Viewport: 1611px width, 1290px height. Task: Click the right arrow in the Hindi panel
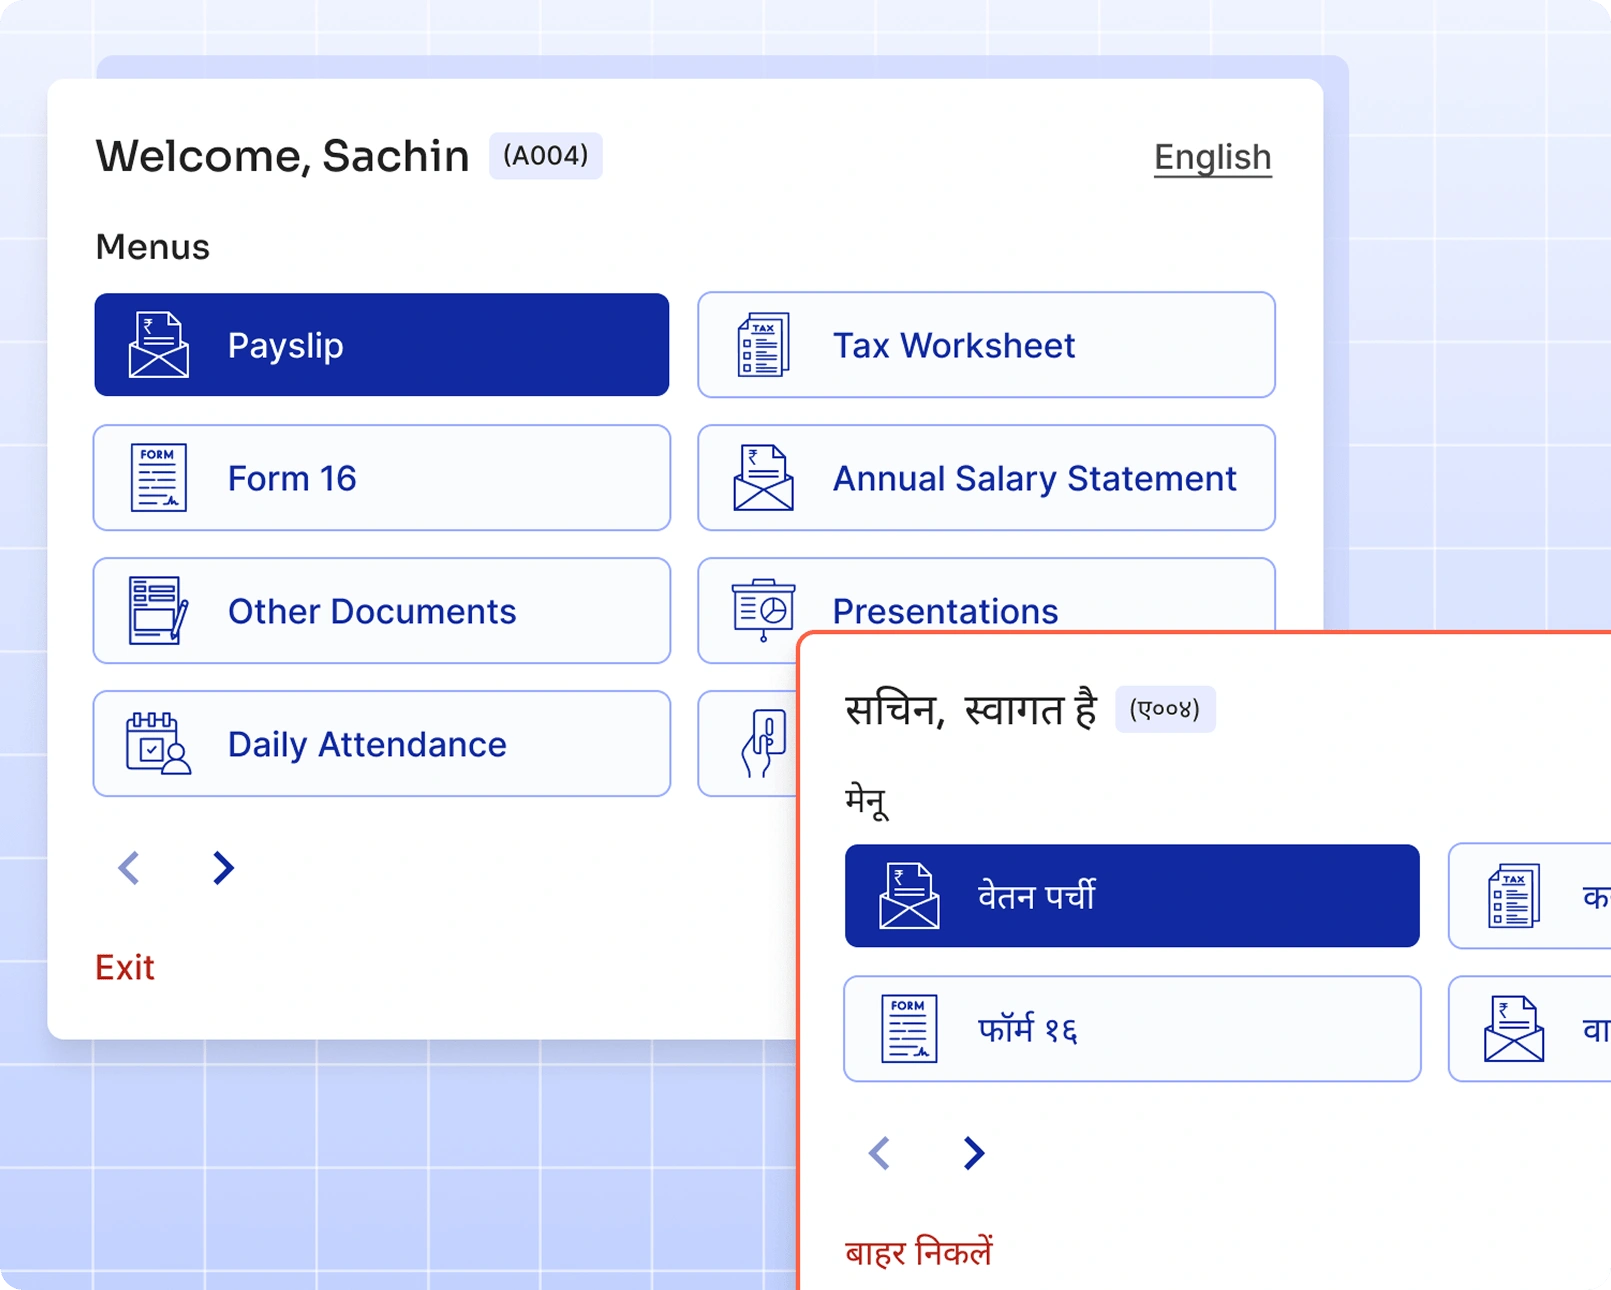pyautogui.click(x=972, y=1153)
